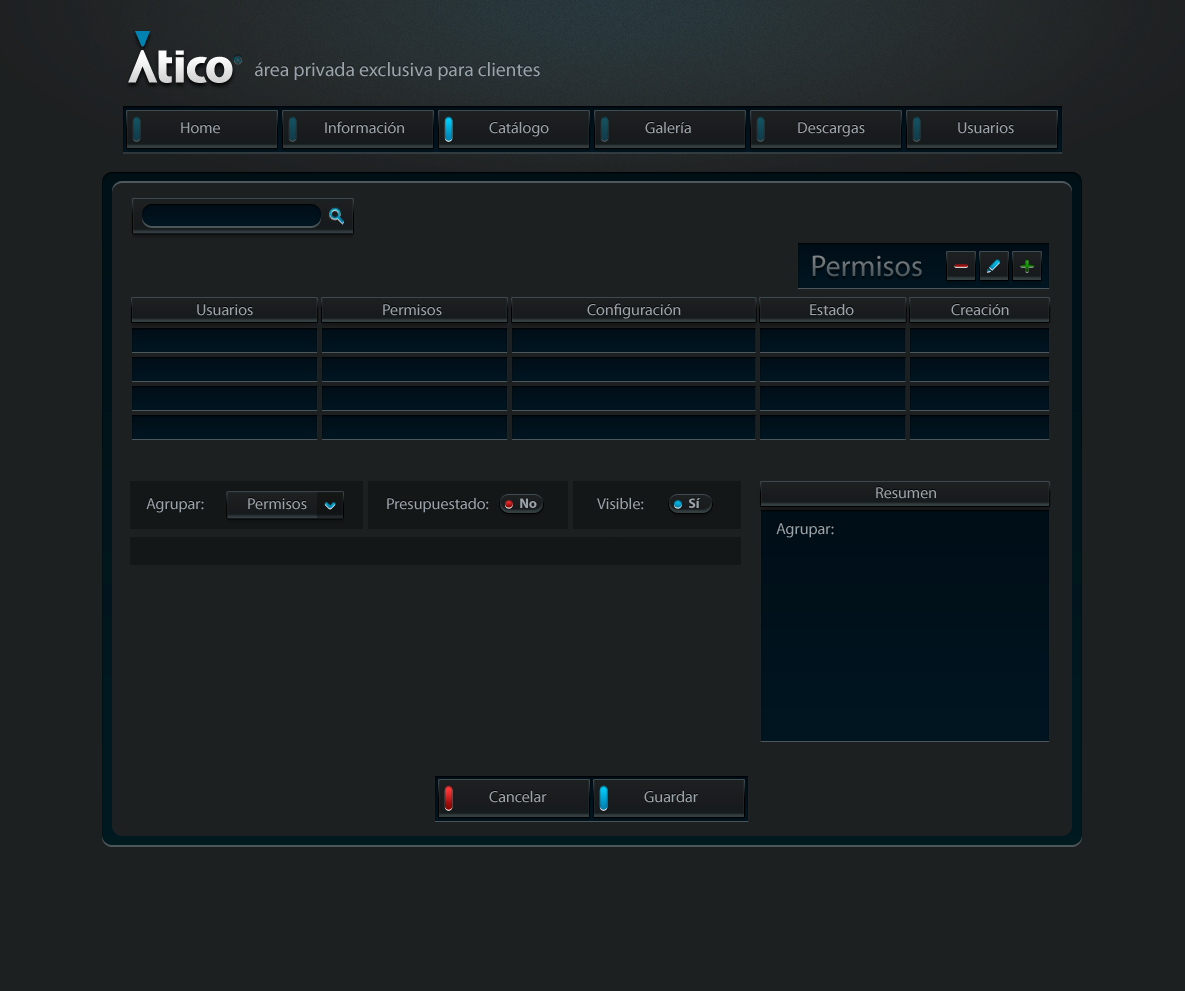Sort by the Usuarios column header
Image resolution: width=1185 pixels, height=991 pixels.
224,310
